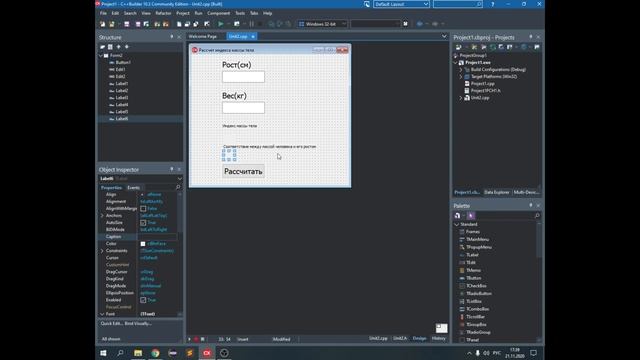Viewport: 640px width, 360px height.
Task: Expand the Constraints property
Action: (102, 251)
